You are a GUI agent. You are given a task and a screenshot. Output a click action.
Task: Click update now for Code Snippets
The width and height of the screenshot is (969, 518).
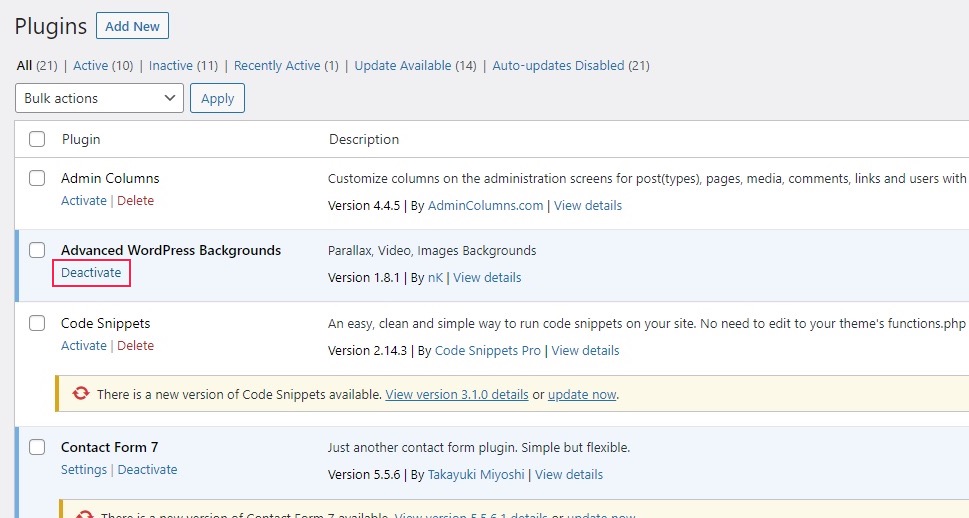coord(582,394)
